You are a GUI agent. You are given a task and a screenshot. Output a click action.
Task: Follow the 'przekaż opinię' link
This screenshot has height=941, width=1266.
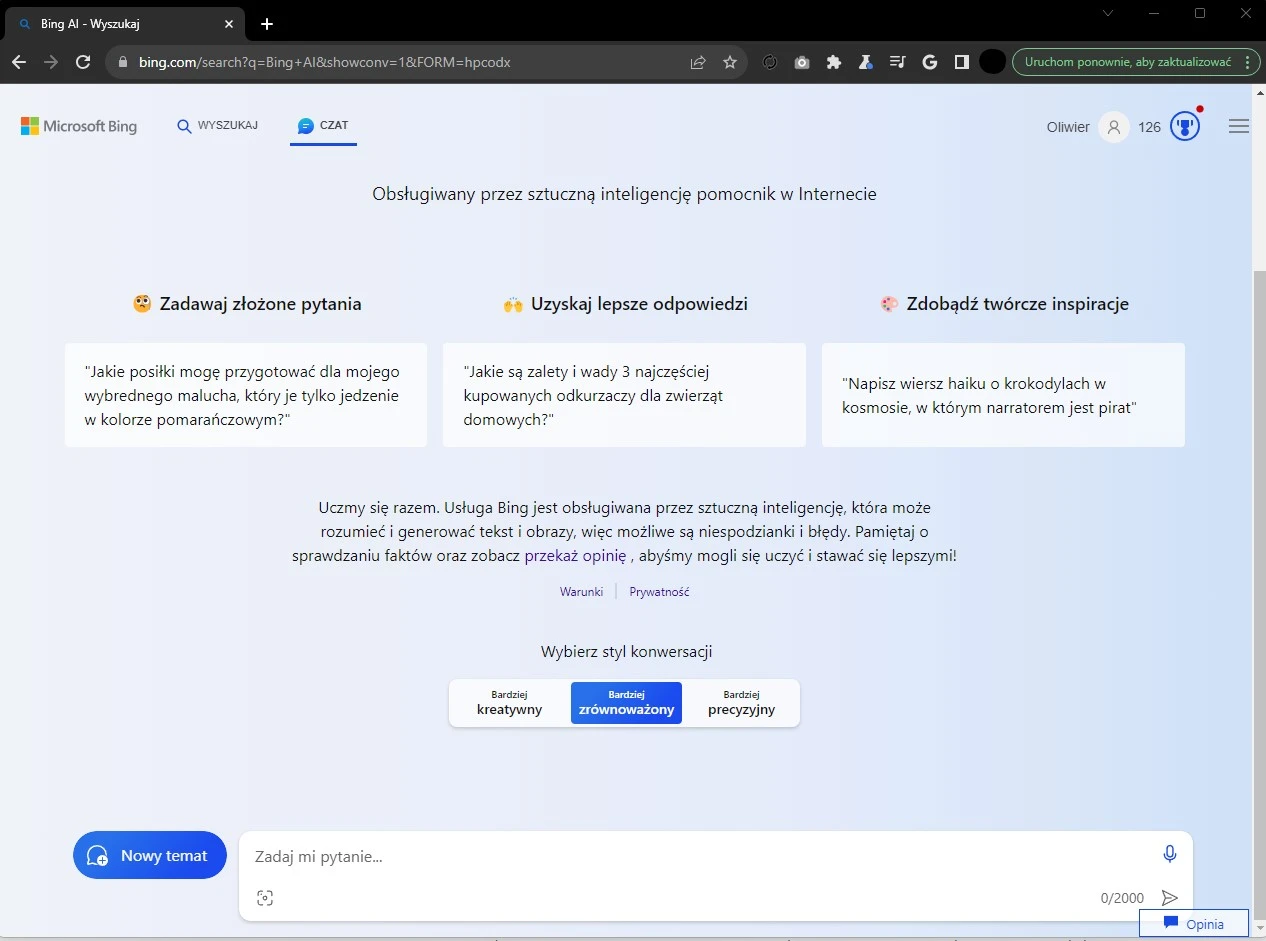(x=575, y=556)
